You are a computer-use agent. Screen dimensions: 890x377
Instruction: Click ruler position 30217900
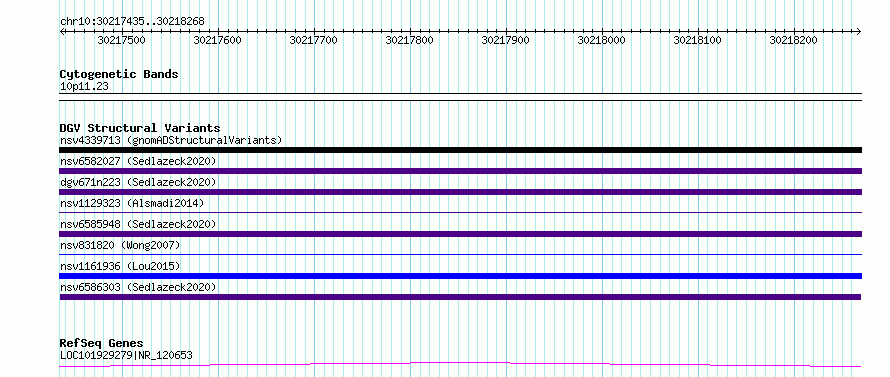click(505, 40)
